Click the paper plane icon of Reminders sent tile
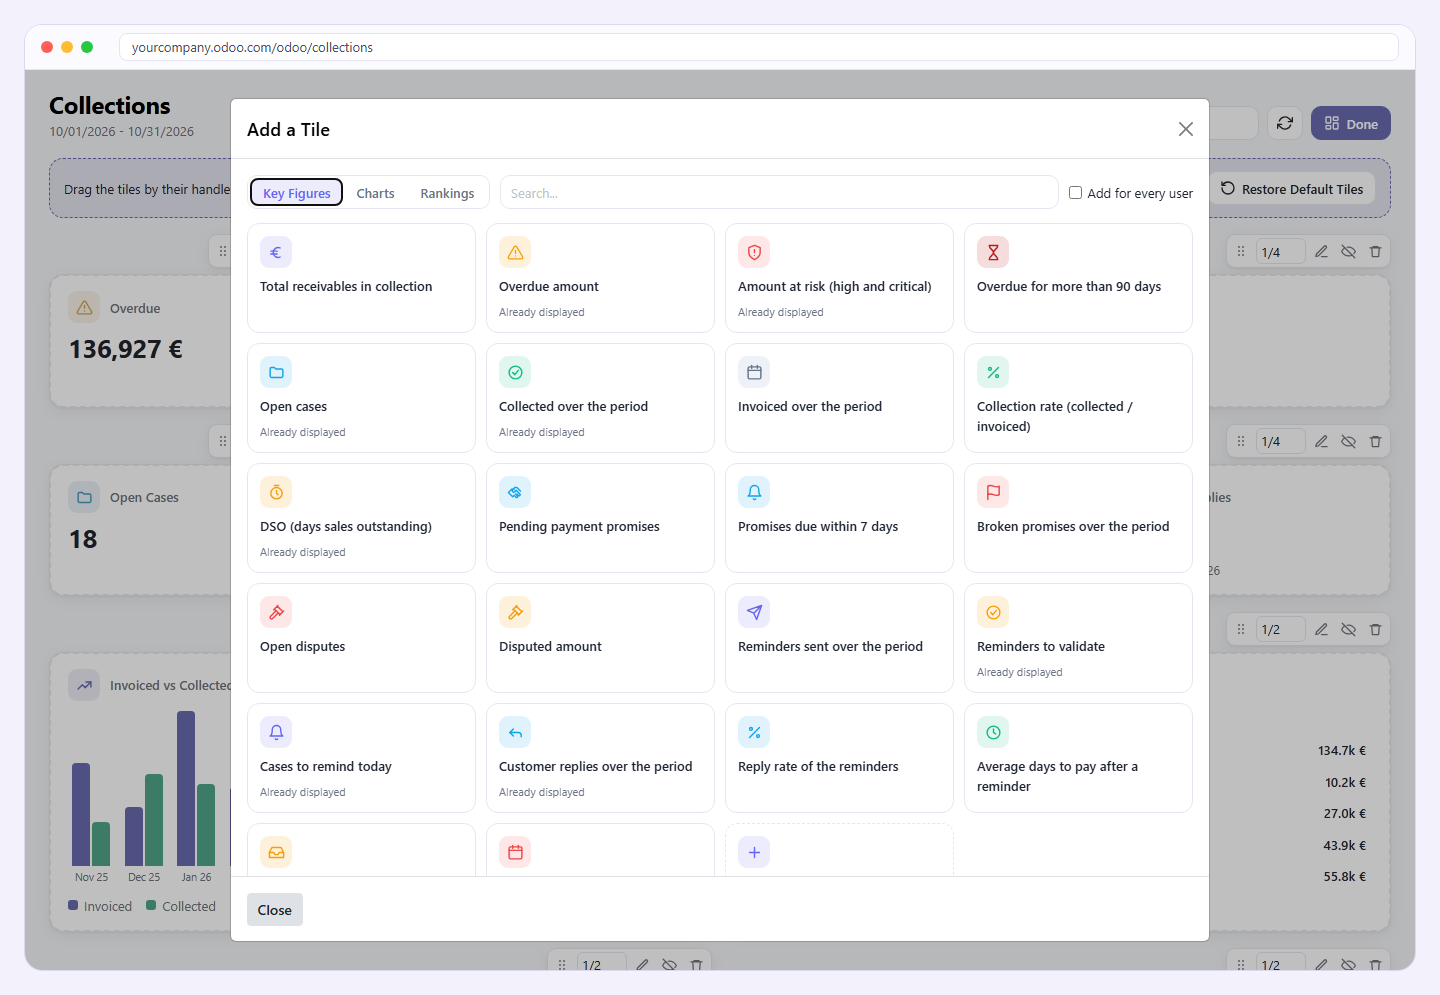 click(x=754, y=612)
